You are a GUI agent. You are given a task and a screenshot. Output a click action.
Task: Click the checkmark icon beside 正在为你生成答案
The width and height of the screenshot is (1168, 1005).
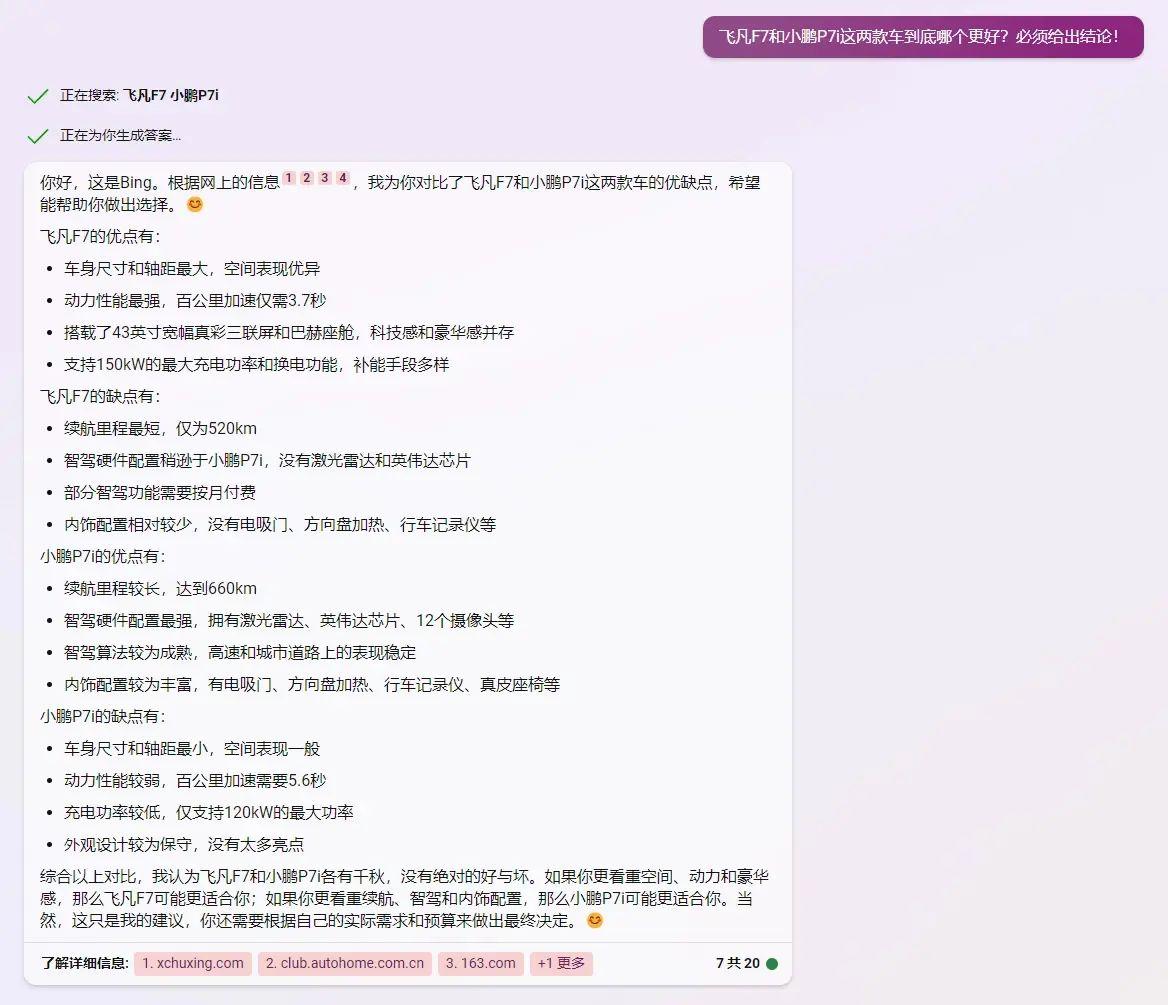pos(38,136)
